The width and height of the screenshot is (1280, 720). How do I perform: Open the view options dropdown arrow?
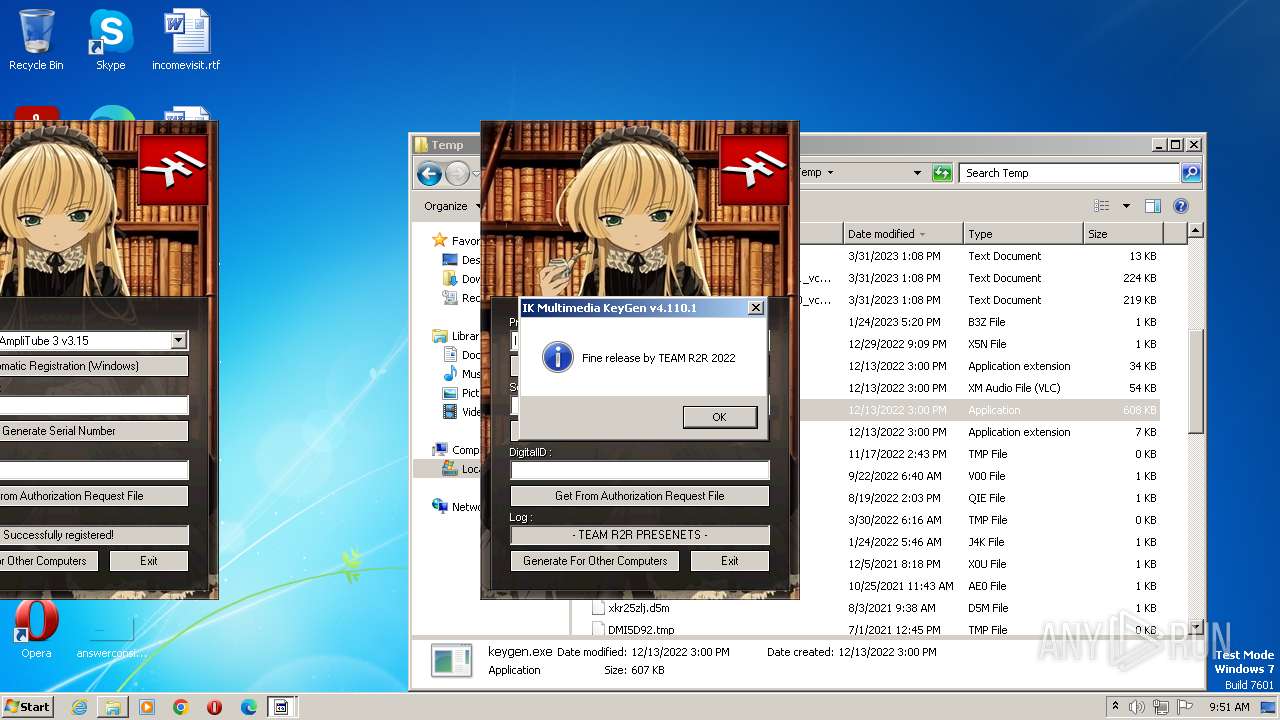1126,206
